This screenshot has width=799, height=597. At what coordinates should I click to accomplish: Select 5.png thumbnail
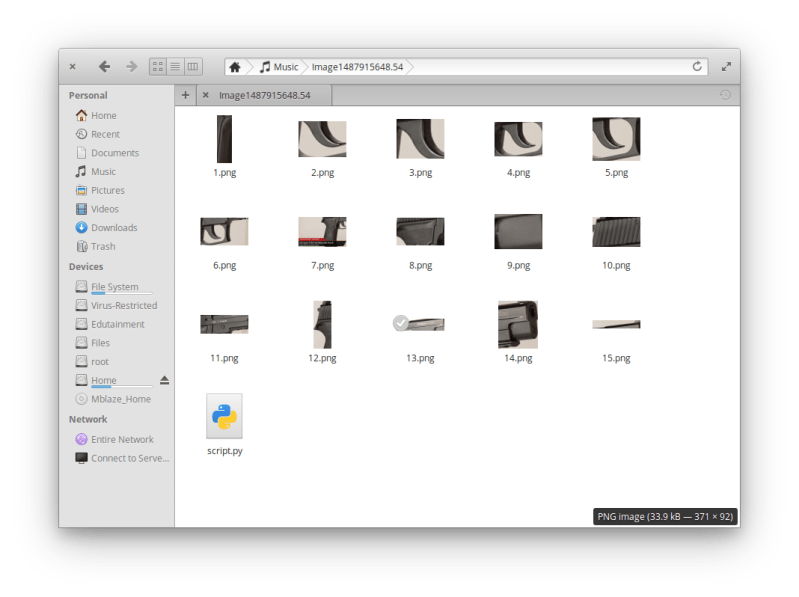click(616, 139)
